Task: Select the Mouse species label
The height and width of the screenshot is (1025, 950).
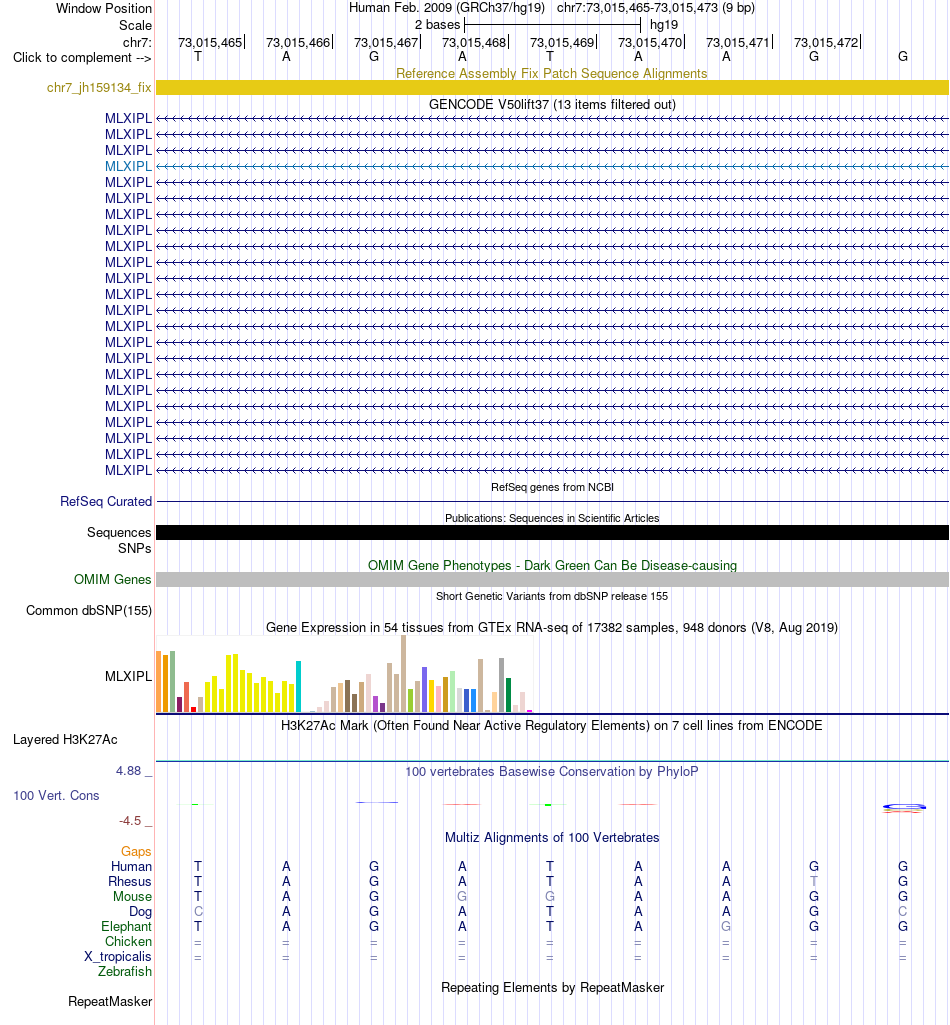Action: (132, 897)
